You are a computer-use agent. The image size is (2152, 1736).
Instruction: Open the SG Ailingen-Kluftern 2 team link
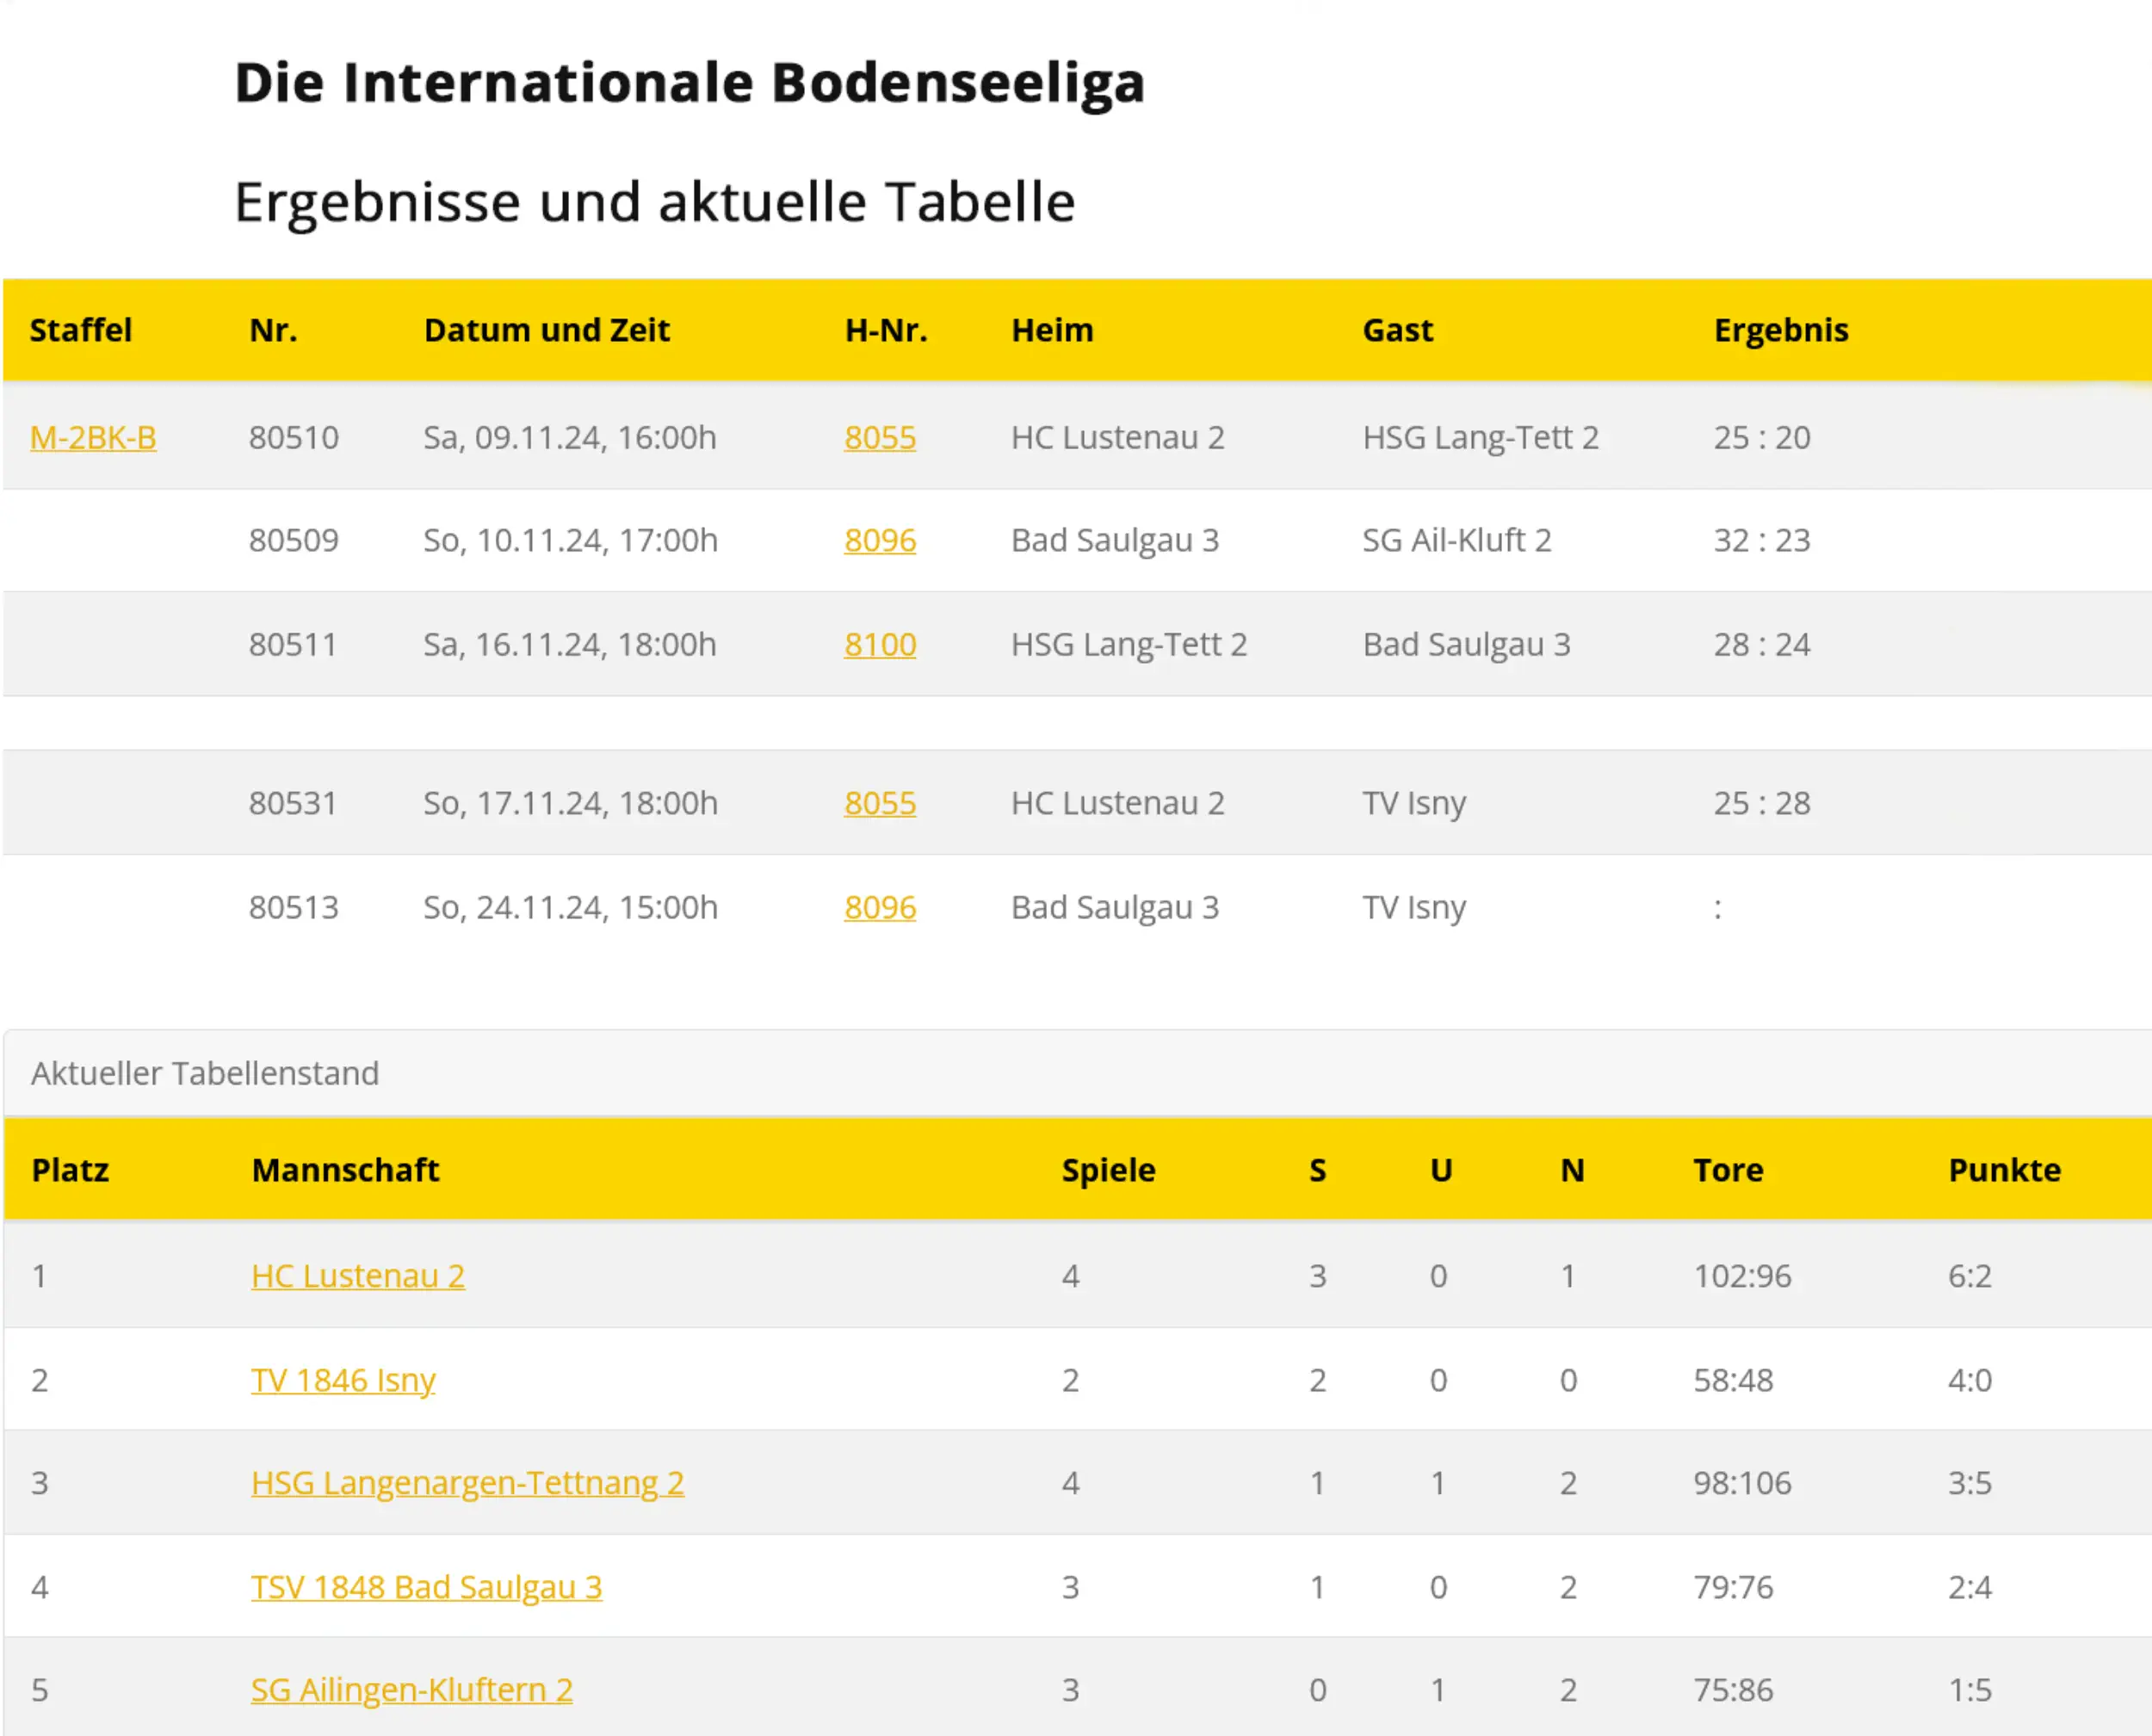click(x=411, y=1689)
